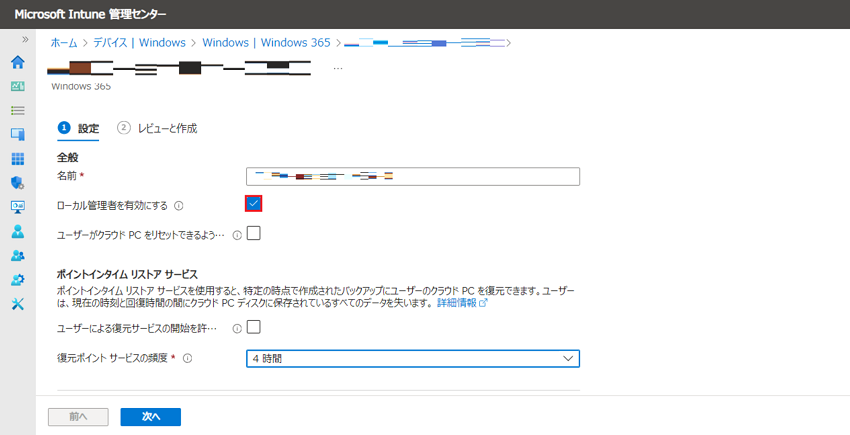Screen dimensions: 850x435
Task: Open Troubleshooting wrench icon in sidebar
Action: (x=17, y=303)
